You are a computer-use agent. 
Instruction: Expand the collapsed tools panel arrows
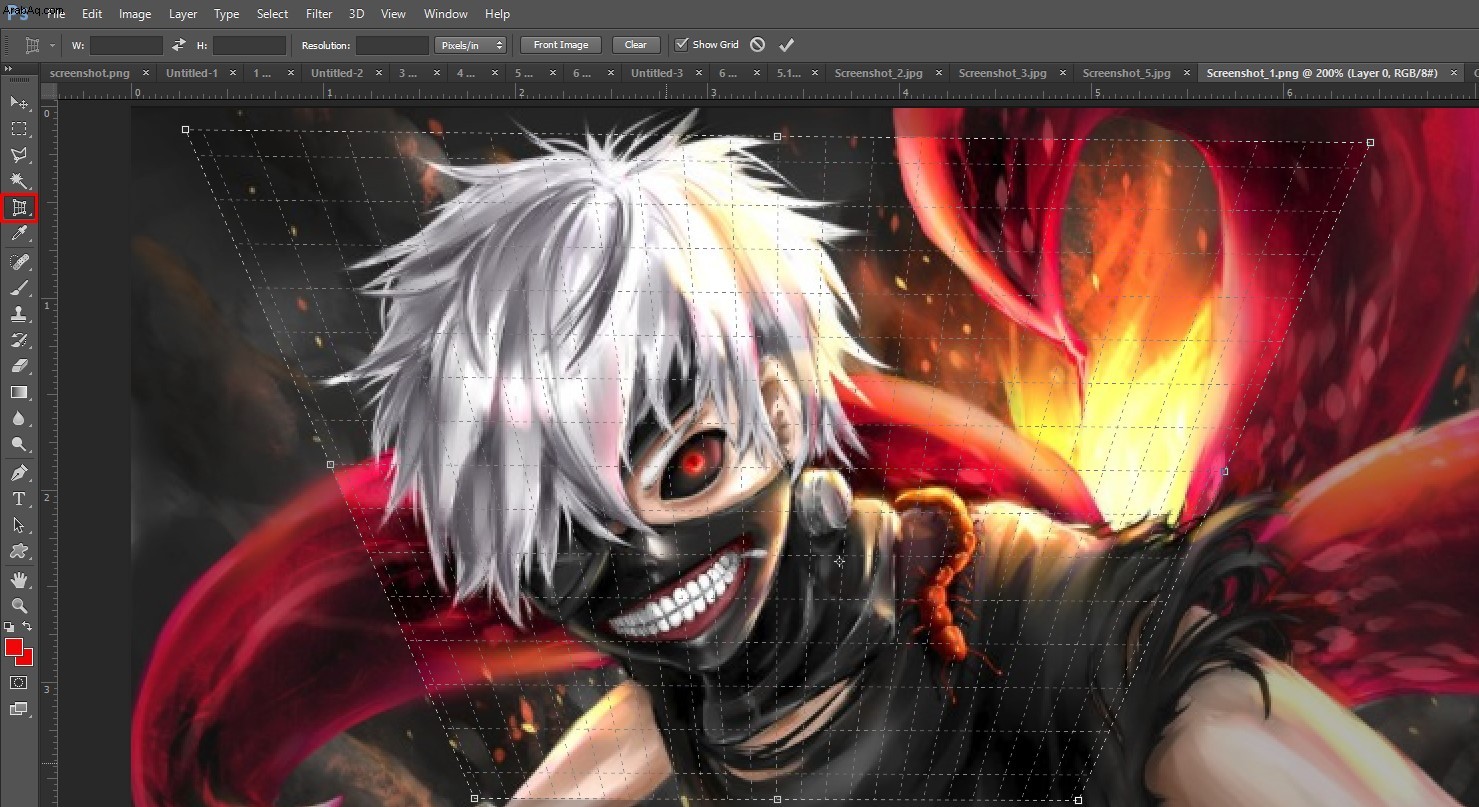(9, 69)
